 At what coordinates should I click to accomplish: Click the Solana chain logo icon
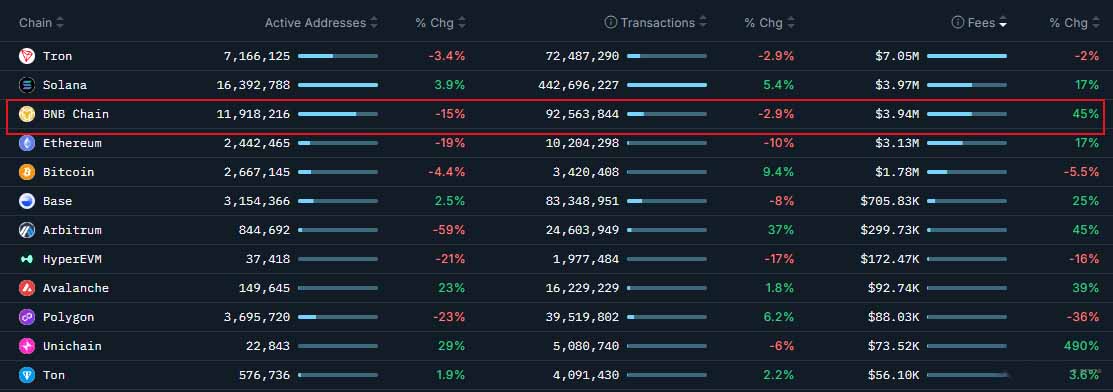pyautogui.click(x=27, y=85)
